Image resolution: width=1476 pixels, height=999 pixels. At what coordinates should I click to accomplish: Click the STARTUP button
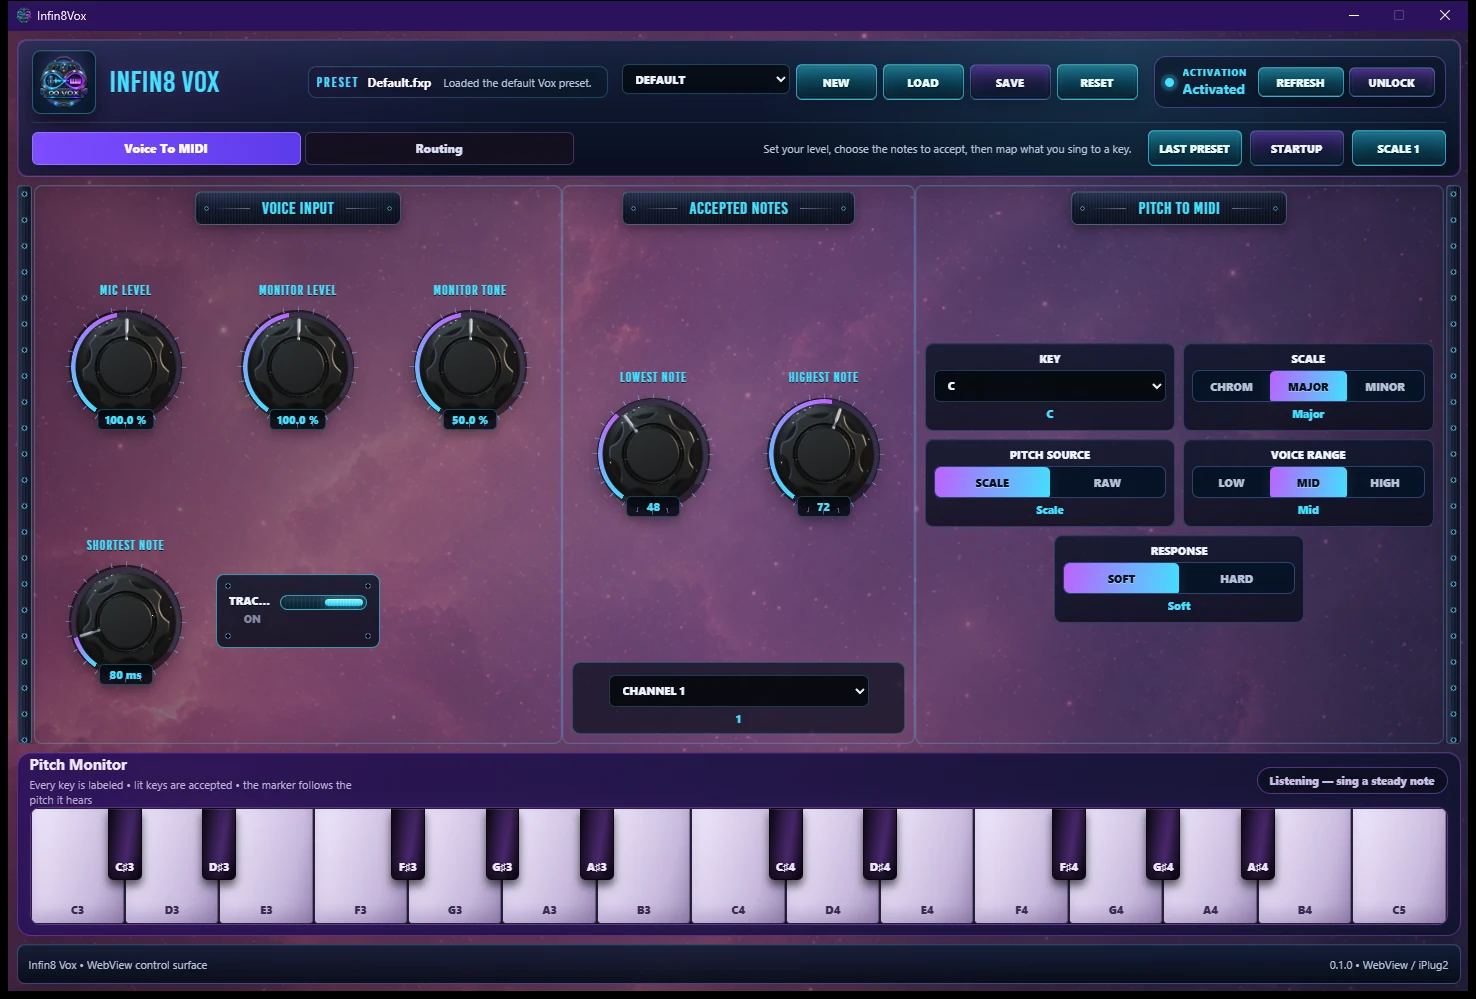(x=1296, y=148)
